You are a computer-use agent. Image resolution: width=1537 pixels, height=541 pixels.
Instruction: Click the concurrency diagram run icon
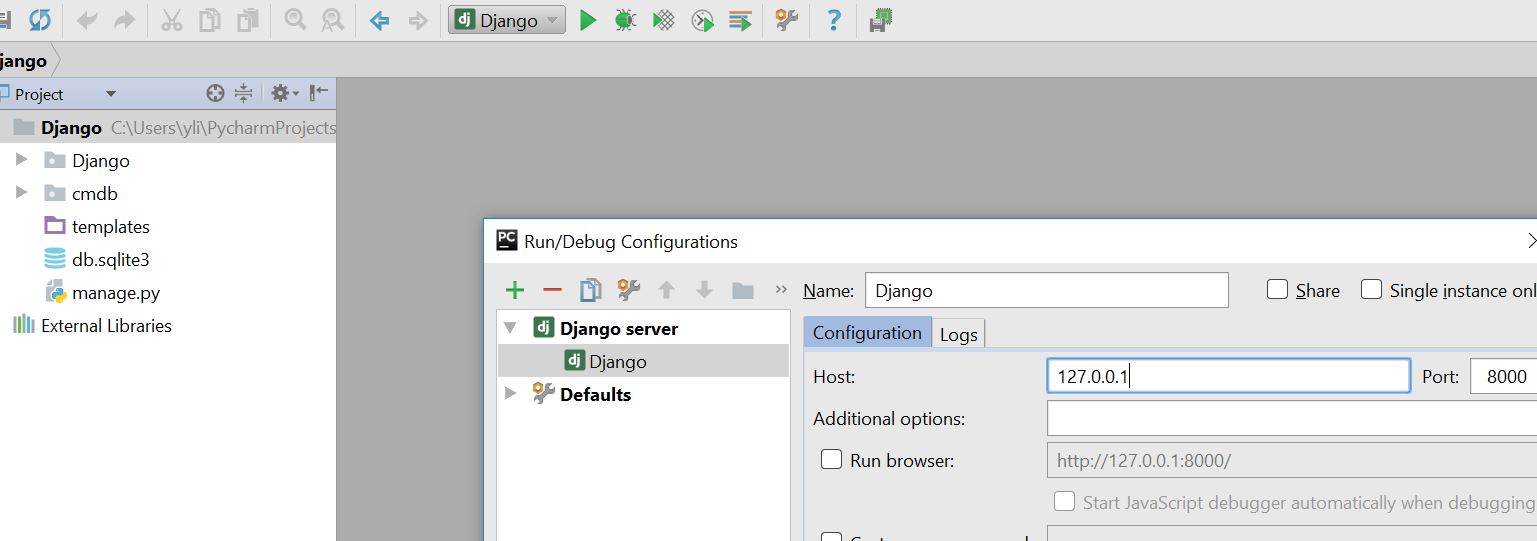(740, 20)
